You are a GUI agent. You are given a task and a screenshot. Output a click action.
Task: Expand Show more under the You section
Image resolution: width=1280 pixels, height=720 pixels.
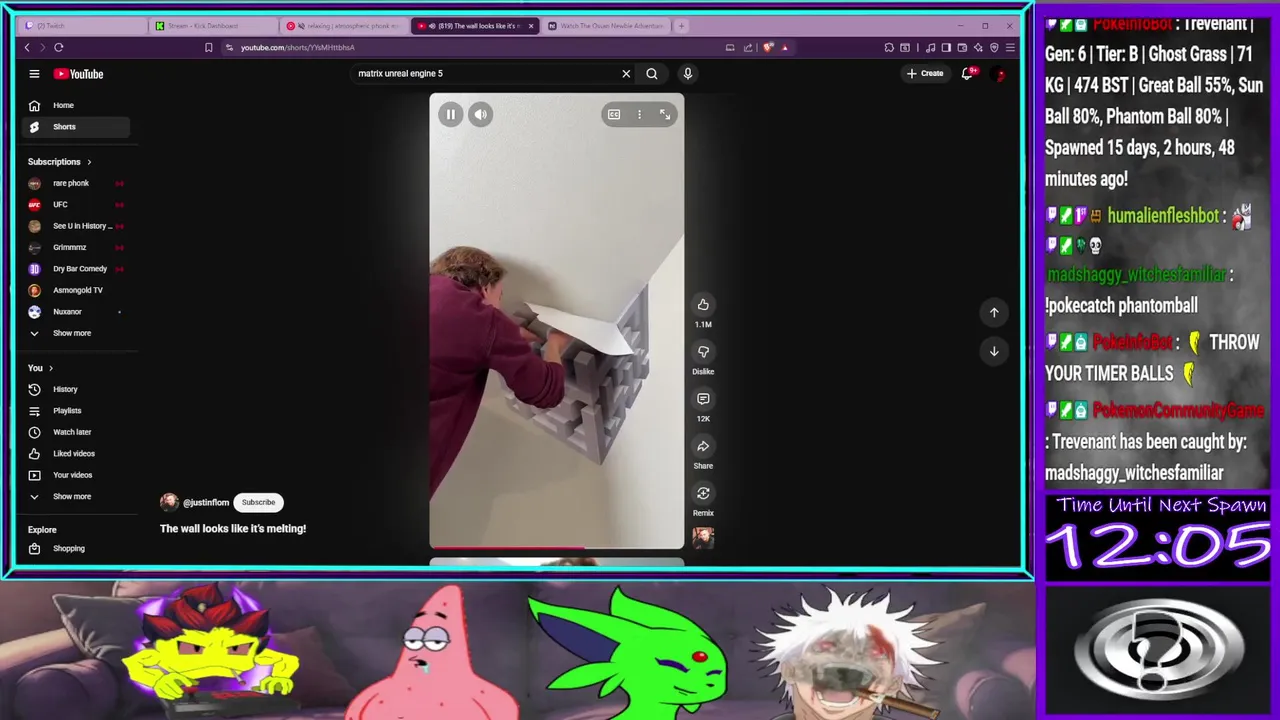click(x=76, y=496)
